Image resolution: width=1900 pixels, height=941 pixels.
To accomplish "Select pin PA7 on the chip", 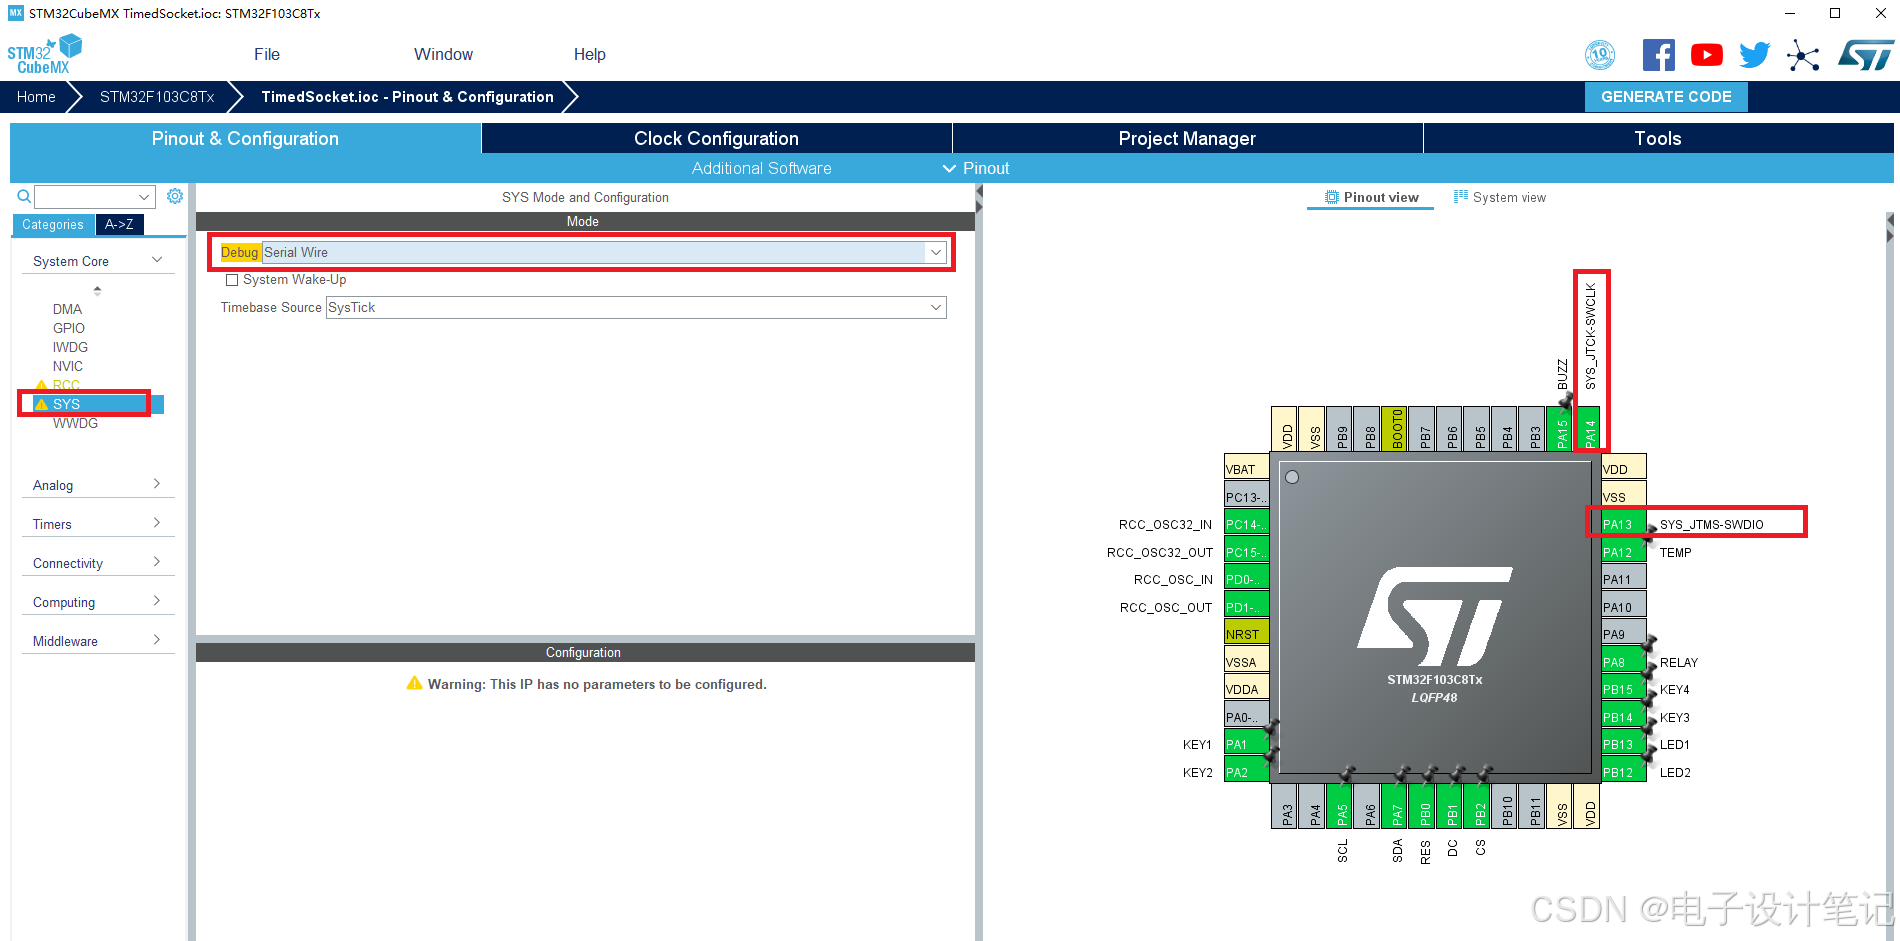I will [1397, 806].
